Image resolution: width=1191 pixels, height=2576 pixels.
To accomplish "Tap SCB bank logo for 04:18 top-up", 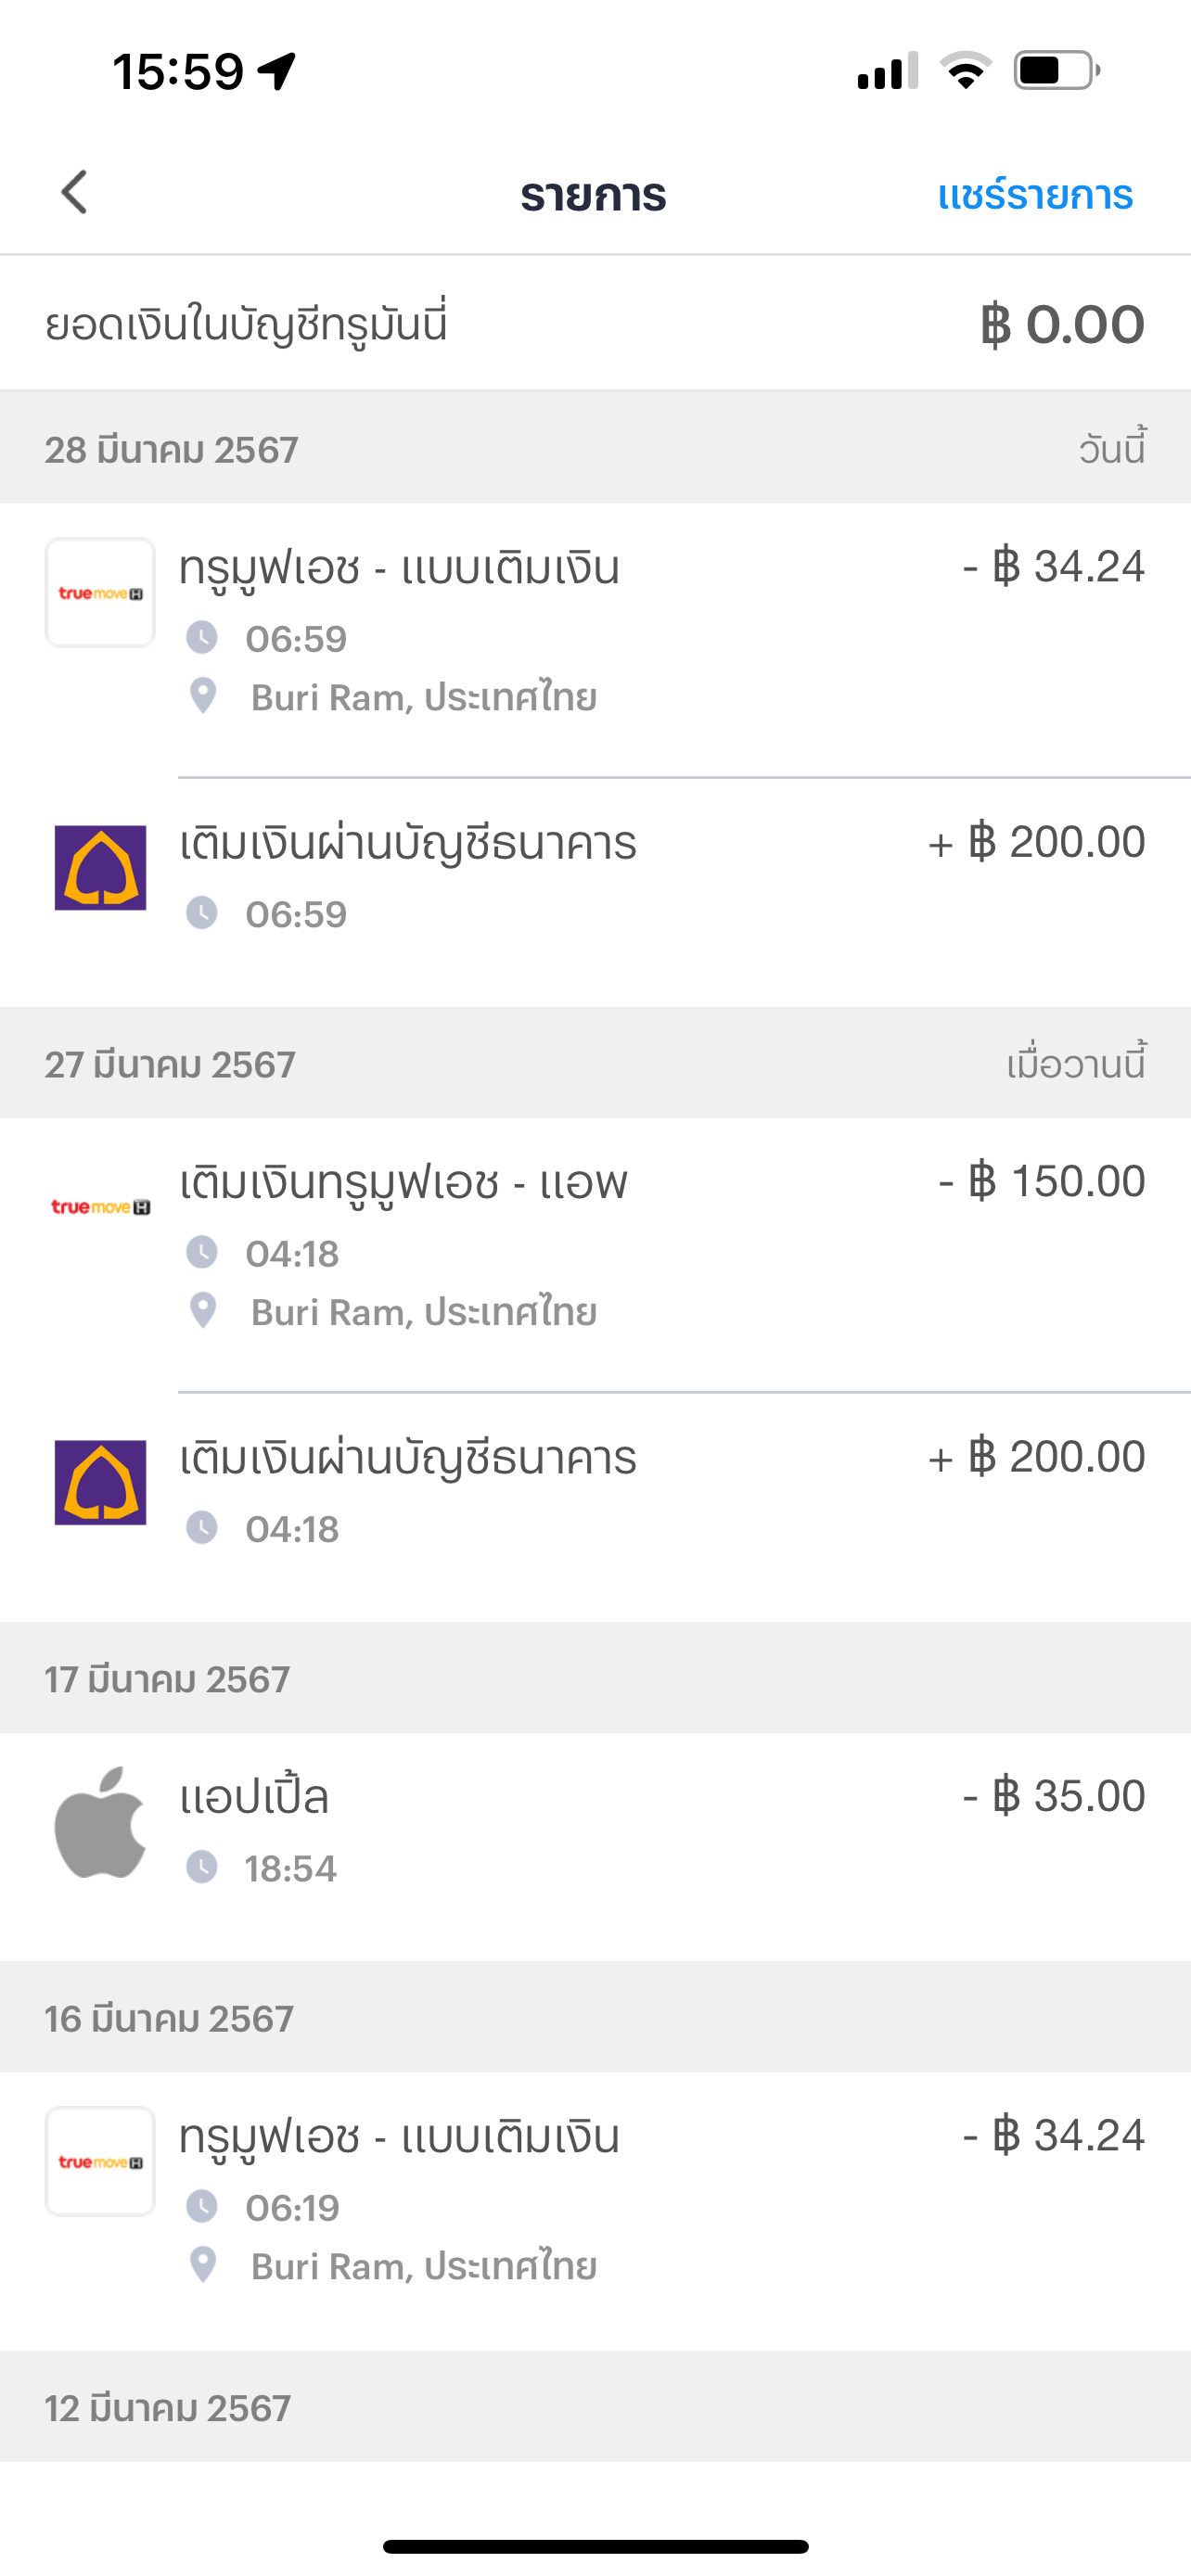I will (100, 1482).
